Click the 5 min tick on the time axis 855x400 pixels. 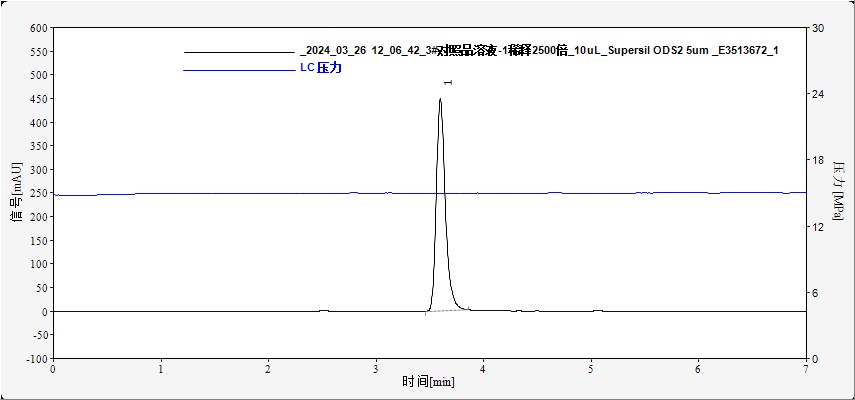pos(591,369)
